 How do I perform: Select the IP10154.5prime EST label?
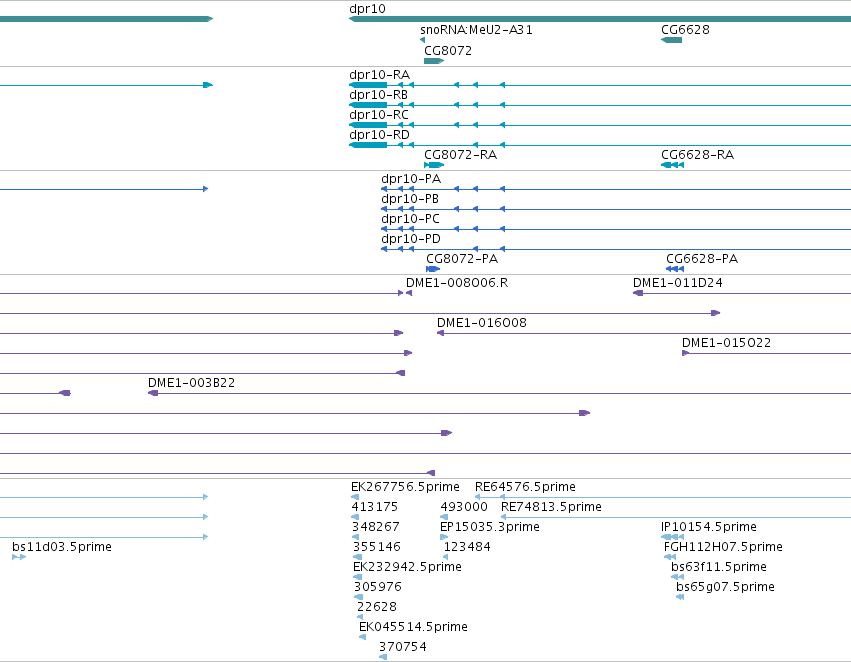point(709,527)
